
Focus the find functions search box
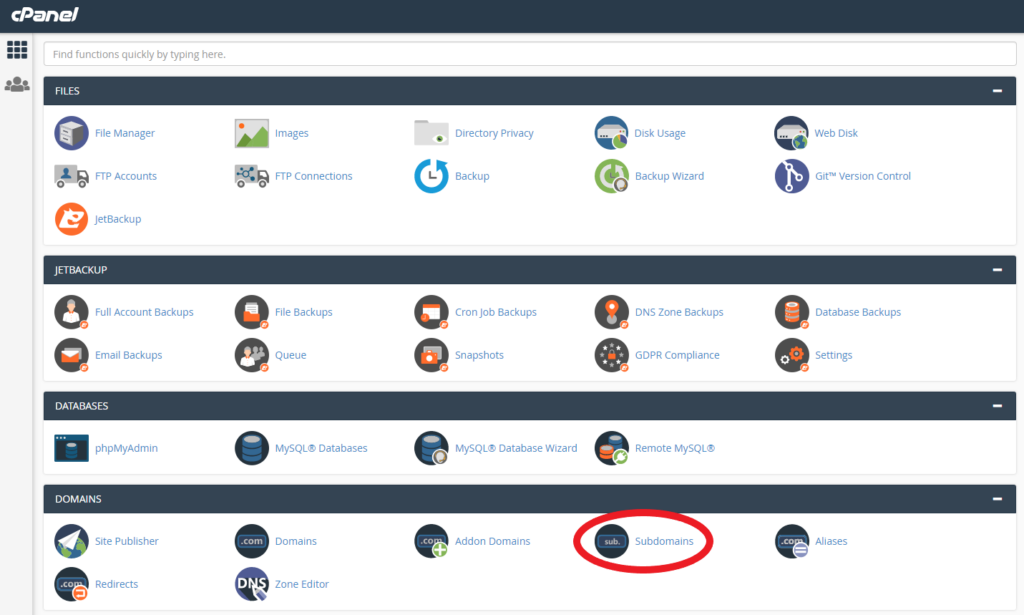(530, 54)
